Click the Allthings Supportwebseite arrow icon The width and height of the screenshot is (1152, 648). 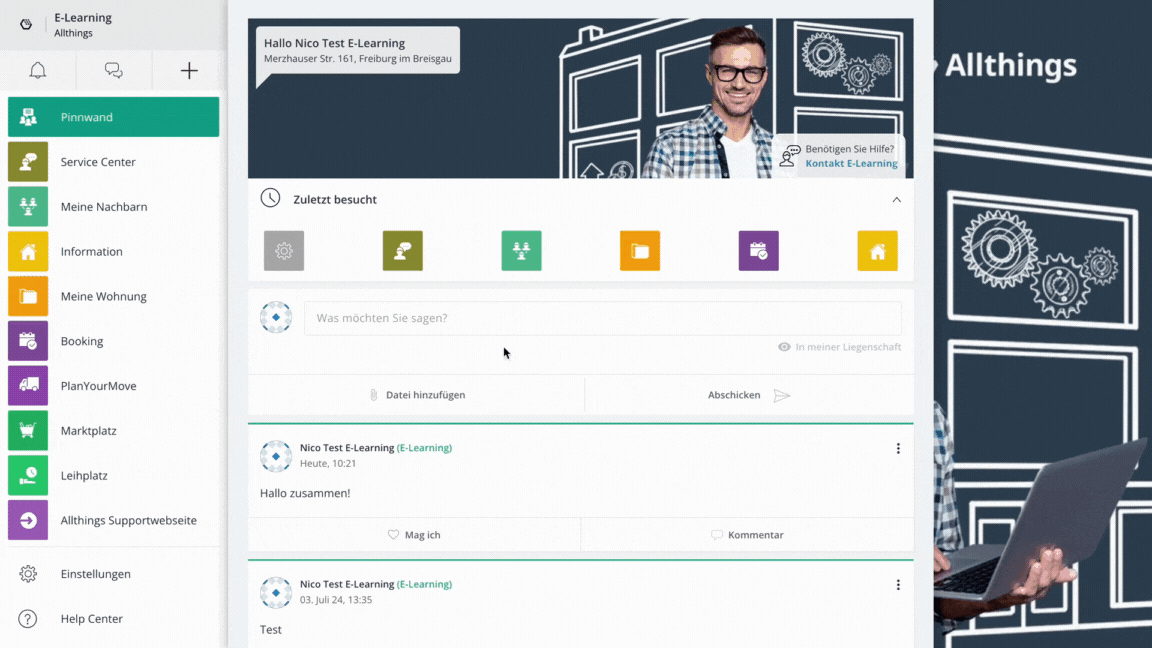click(28, 520)
